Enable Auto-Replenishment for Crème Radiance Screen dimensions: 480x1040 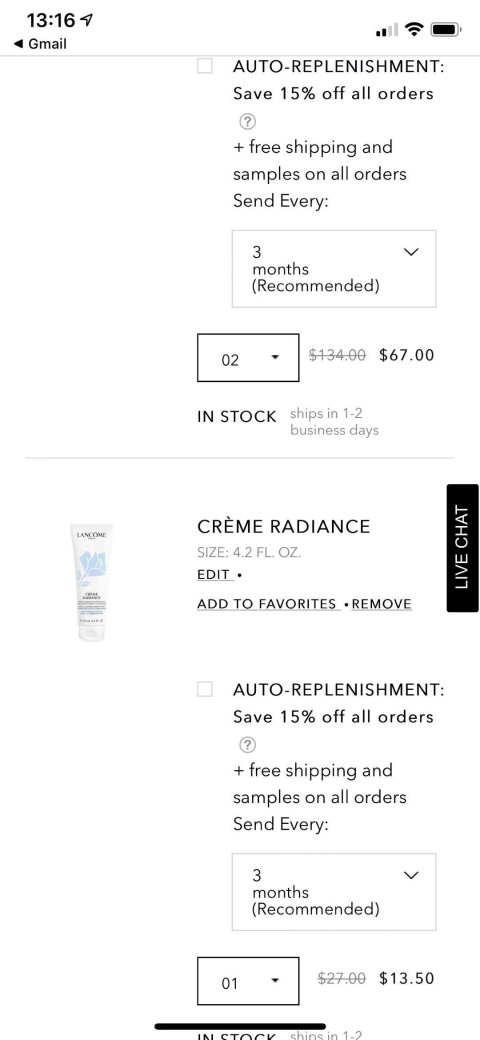click(x=205, y=689)
